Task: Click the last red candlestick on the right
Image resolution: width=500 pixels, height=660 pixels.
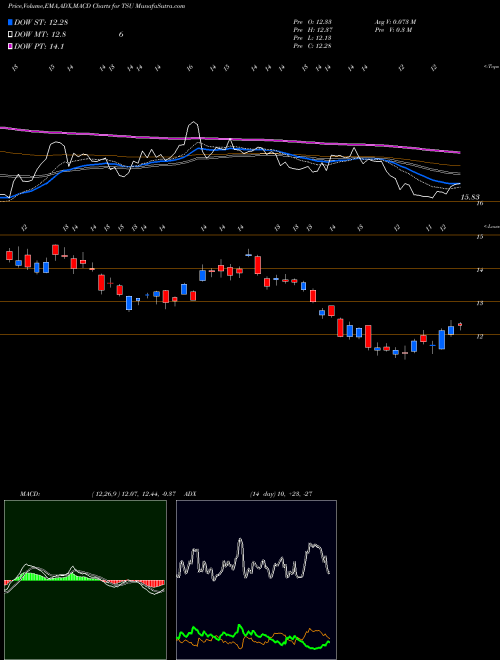Action: click(460, 325)
